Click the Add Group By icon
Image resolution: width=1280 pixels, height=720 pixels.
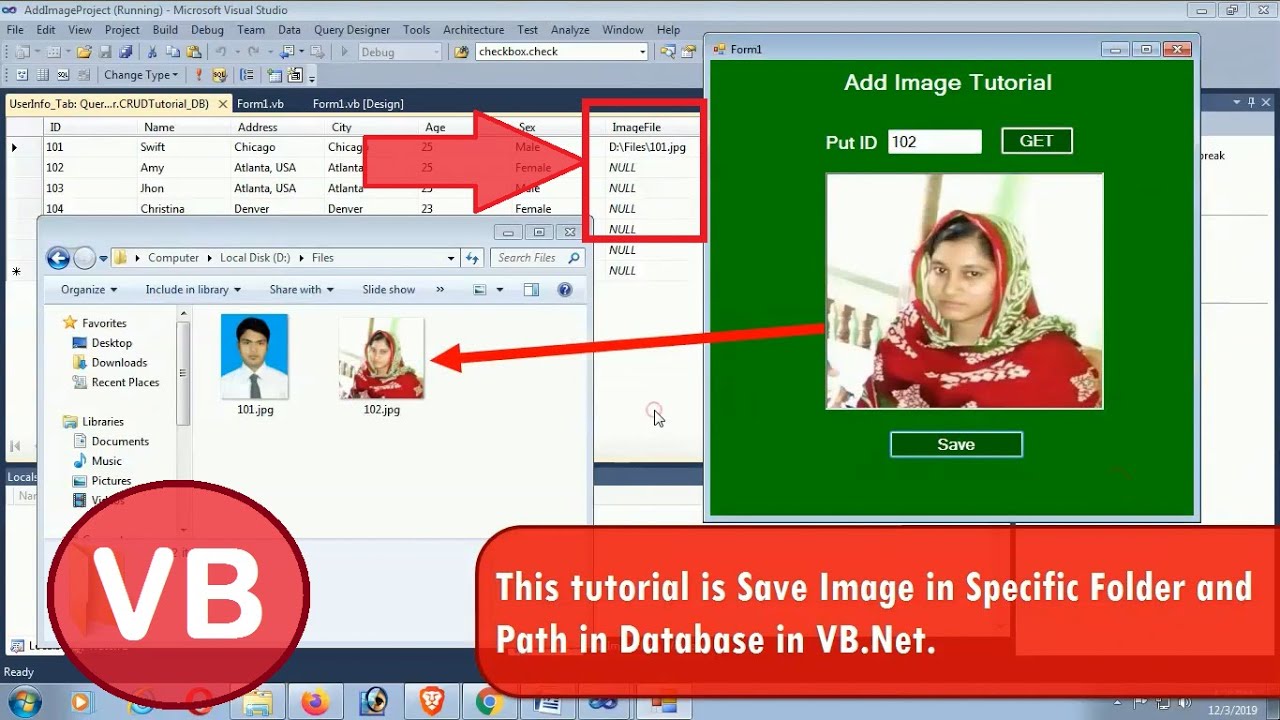pos(247,75)
